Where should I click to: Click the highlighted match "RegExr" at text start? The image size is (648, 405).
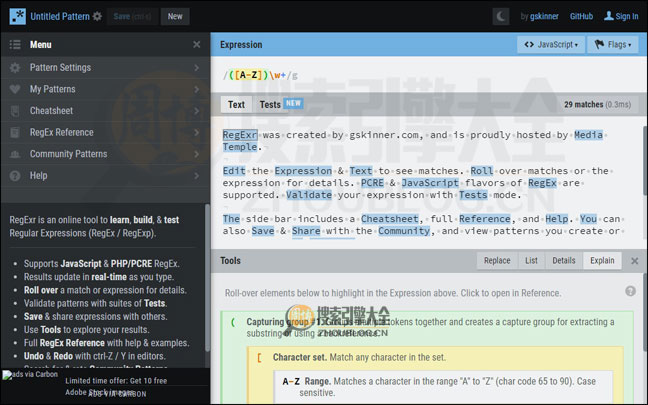(240, 135)
